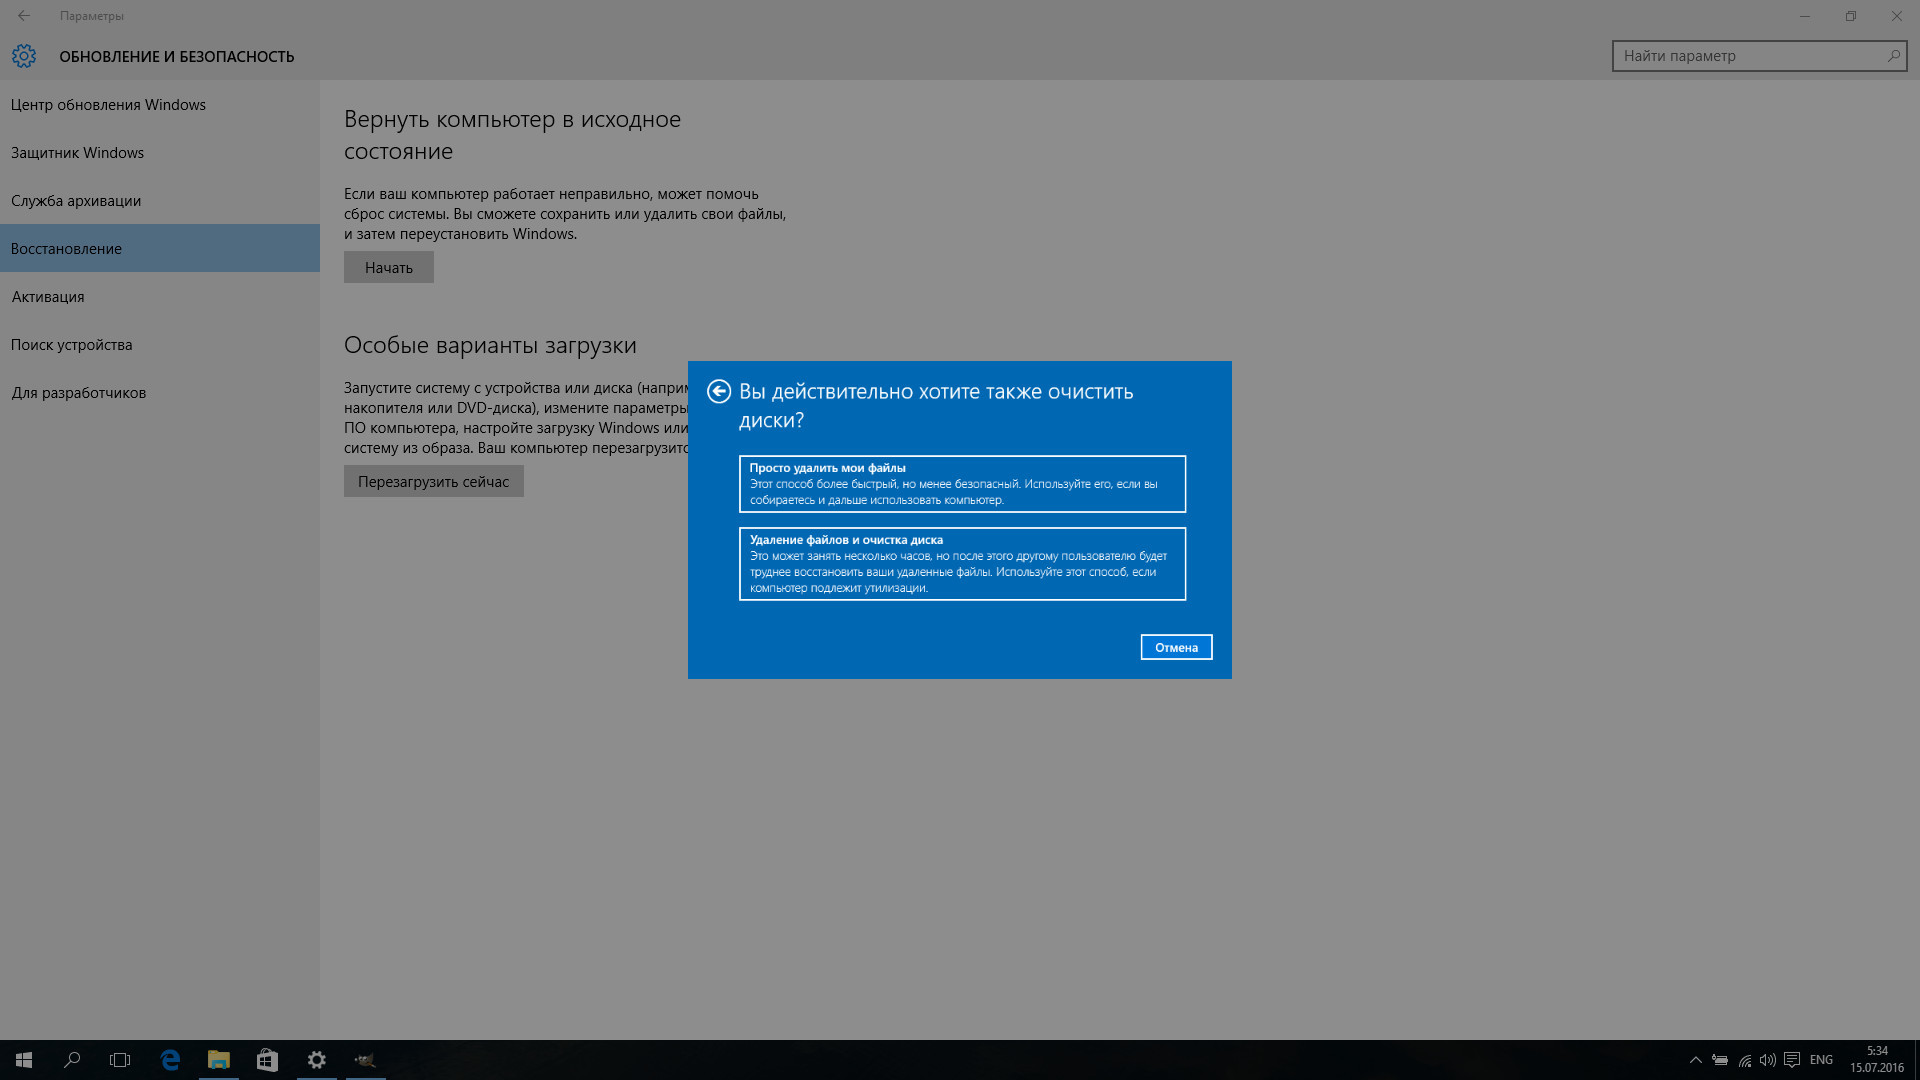Click the back arrow in the blue dialog
The height and width of the screenshot is (1080, 1920).
718,391
